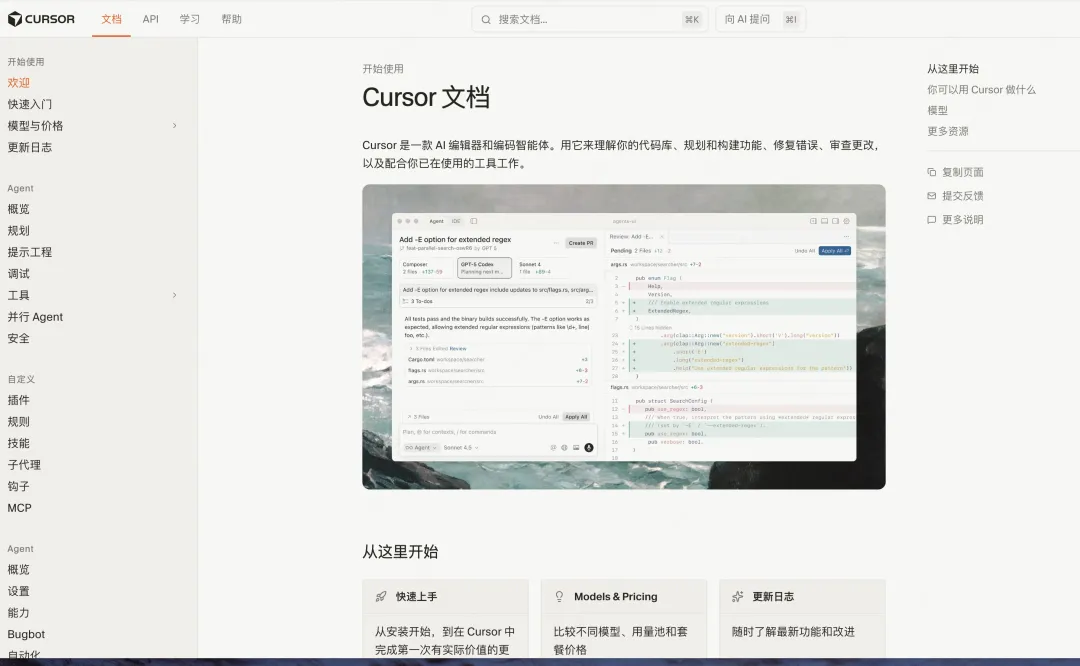Viewport: 1080px width, 666px height.
Task: Click the Cursor 文档 page heading
Action: [x=426, y=97]
